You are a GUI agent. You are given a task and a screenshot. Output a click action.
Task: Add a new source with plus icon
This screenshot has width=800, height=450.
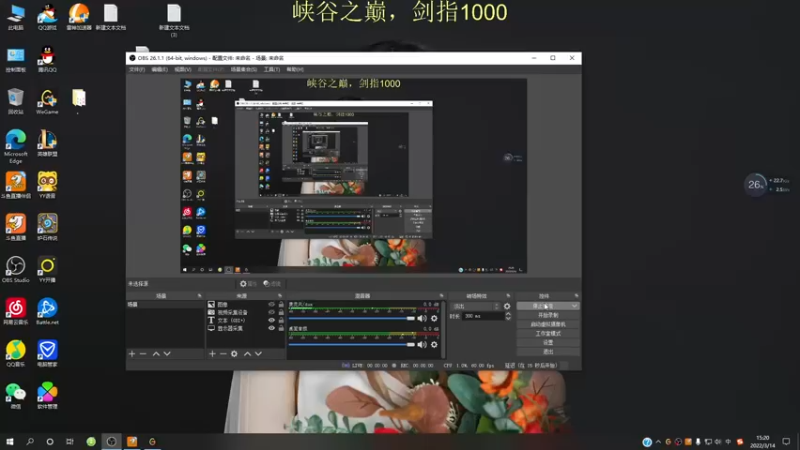point(212,354)
